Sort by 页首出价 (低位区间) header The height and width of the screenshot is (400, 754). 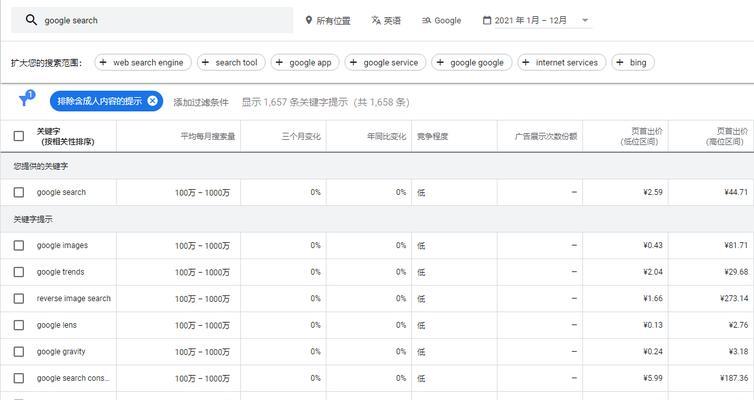tap(641, 136)
